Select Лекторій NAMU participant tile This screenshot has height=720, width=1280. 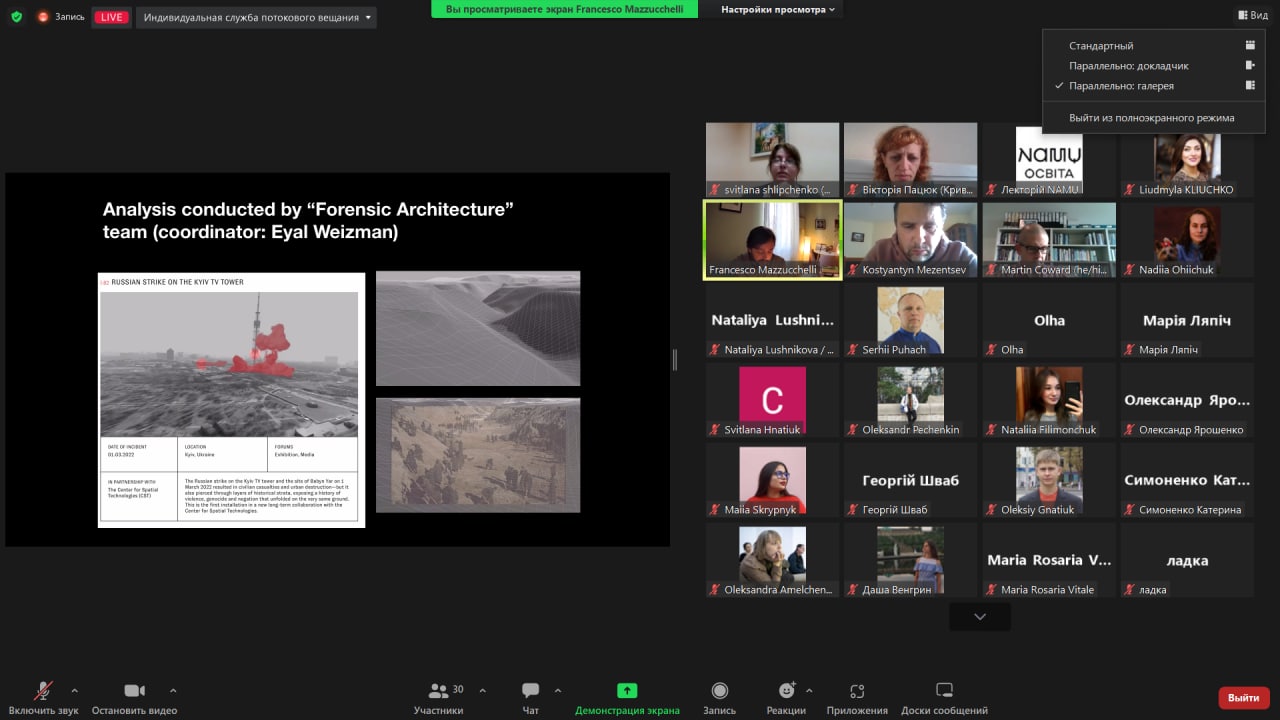(1049, 160)
